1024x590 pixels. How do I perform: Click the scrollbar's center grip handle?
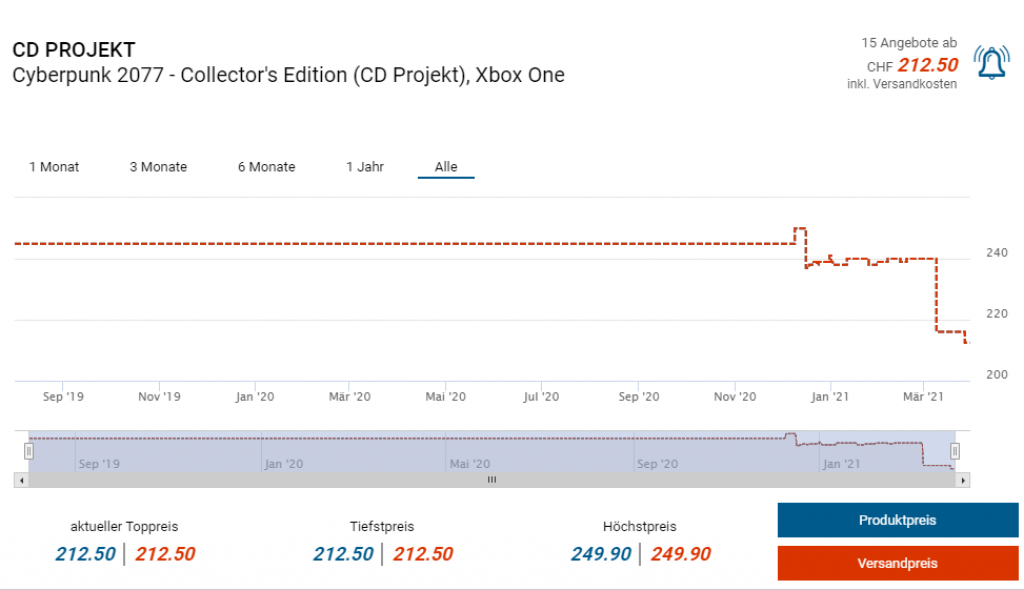(x=491, y=480)
